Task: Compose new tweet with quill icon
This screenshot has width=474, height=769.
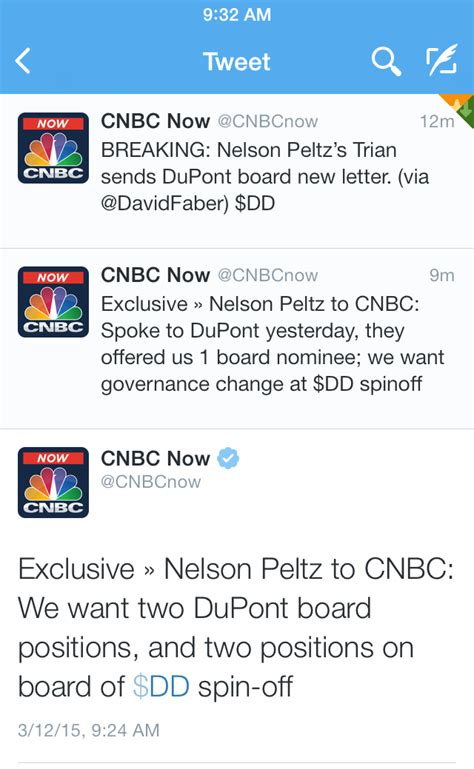Action: point(442,60)
